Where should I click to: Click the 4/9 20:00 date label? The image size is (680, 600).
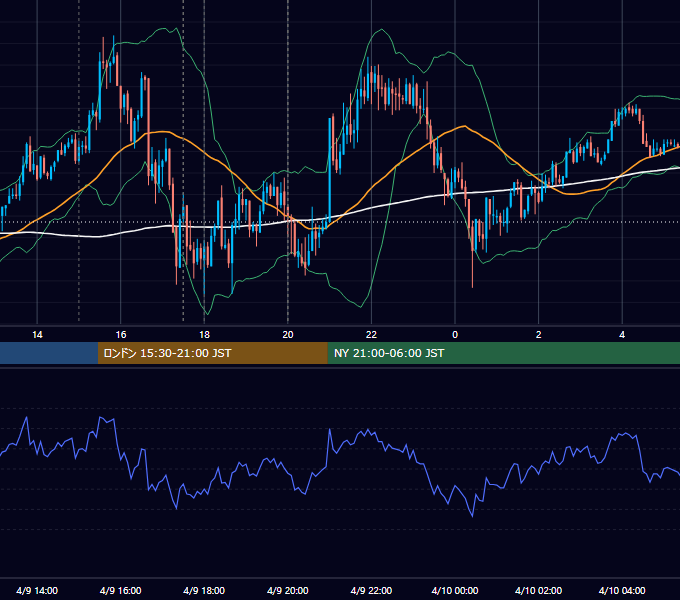(x=288, y=590)
